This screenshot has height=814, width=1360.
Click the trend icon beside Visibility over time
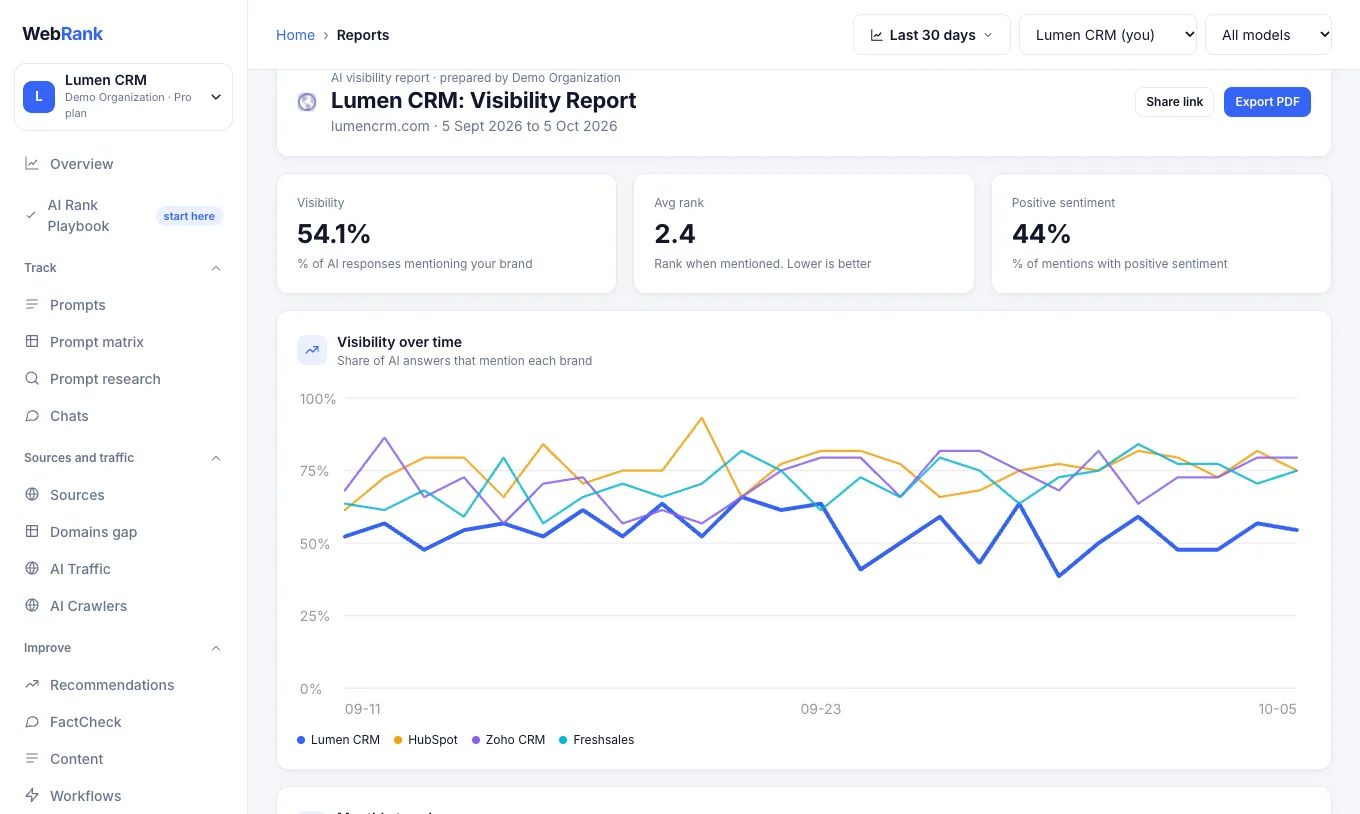coord(312,350)
